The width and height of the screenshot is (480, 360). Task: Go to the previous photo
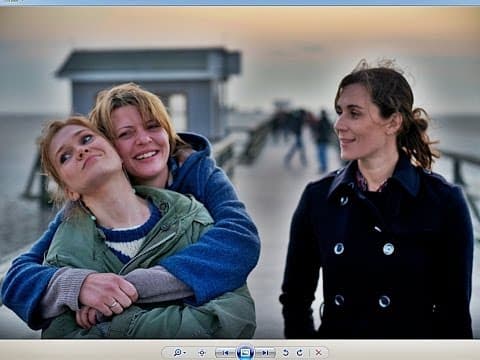pyautogui.click(x=225, y=352)
